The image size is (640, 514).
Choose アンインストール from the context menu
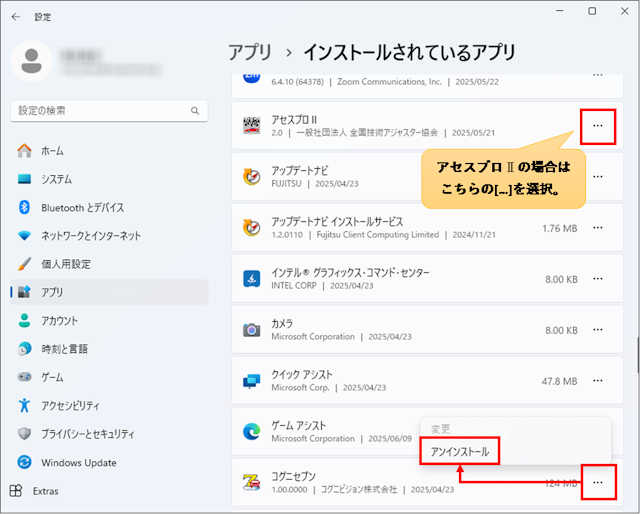460,452
